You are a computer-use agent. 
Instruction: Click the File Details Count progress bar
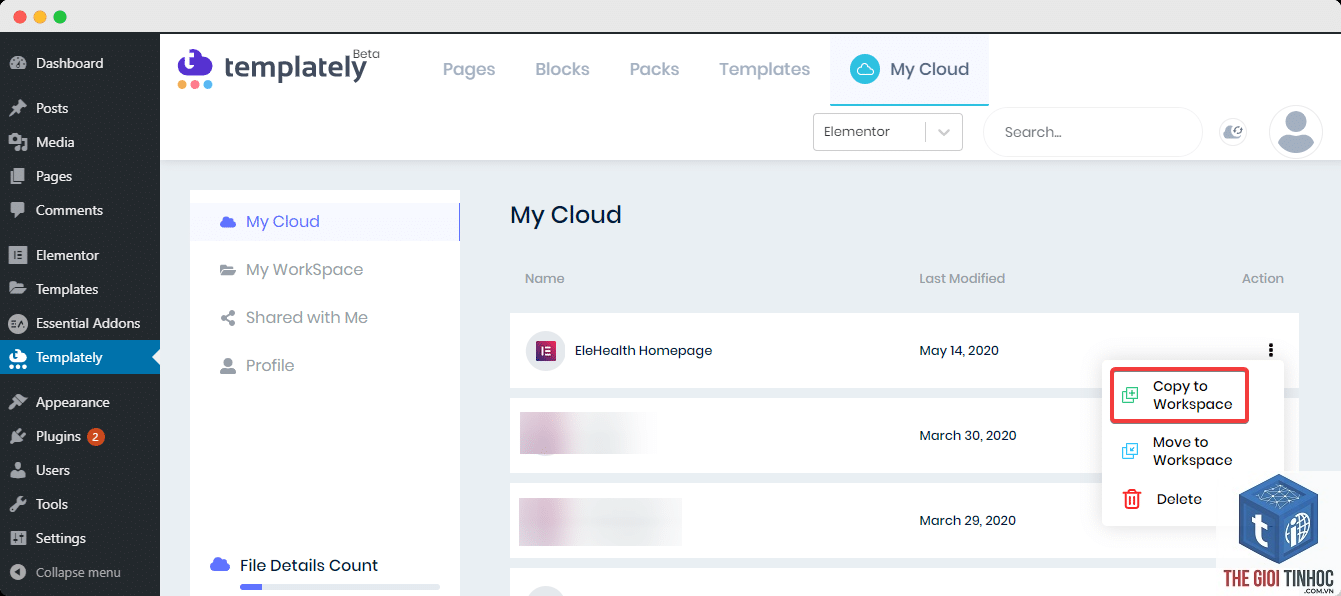coord(340,587)
